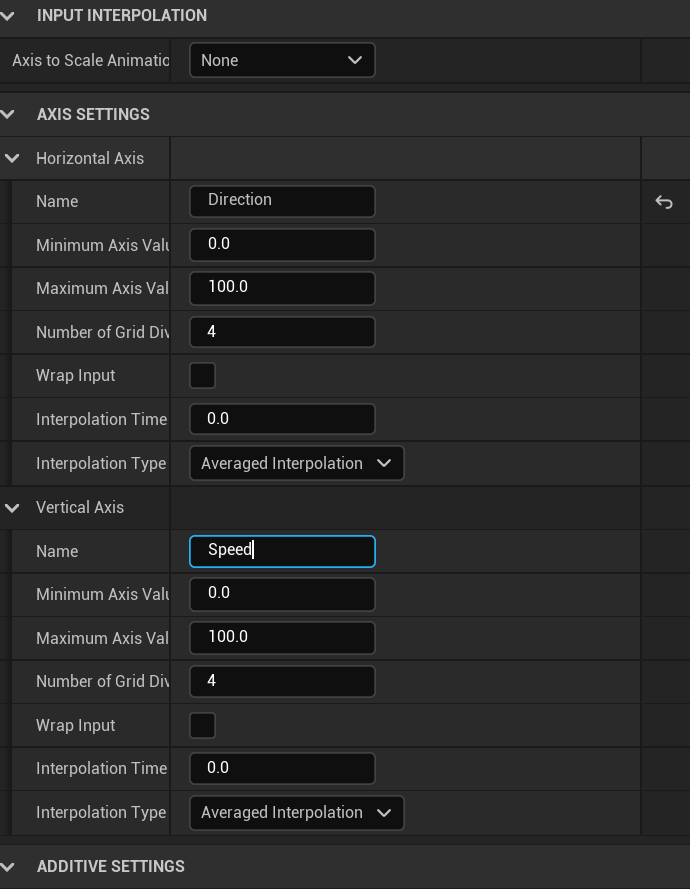This screenshot has height=889, width=690.
Task: Click Horizontal Number of Grid Divisions field
Action: pos(282,332)
